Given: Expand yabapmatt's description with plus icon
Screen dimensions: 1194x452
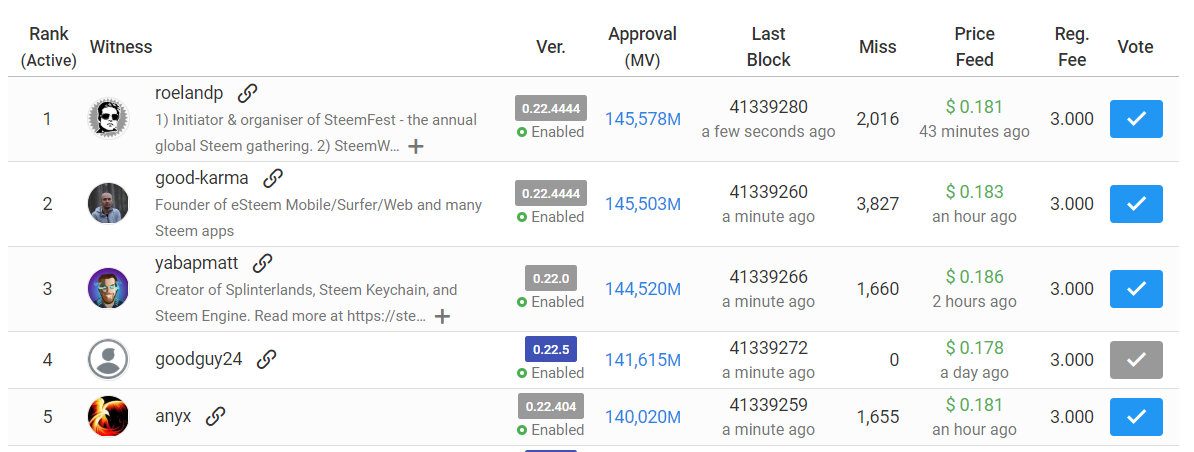Looking at the screenshot, I should 442,316.
